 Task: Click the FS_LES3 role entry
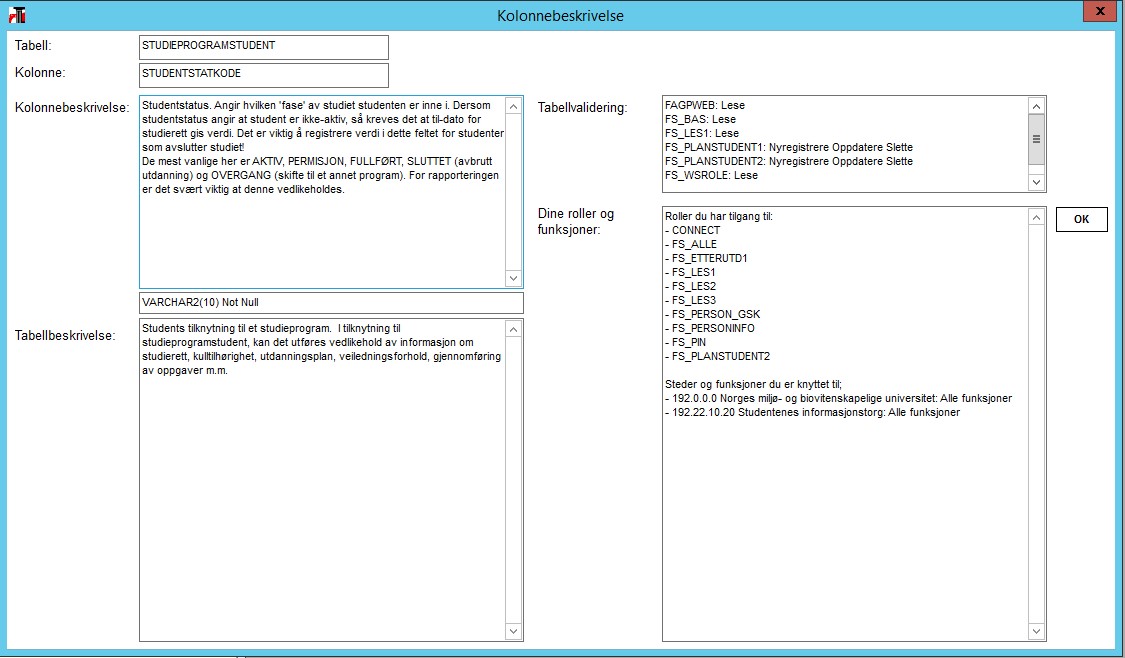pos(690,301)
